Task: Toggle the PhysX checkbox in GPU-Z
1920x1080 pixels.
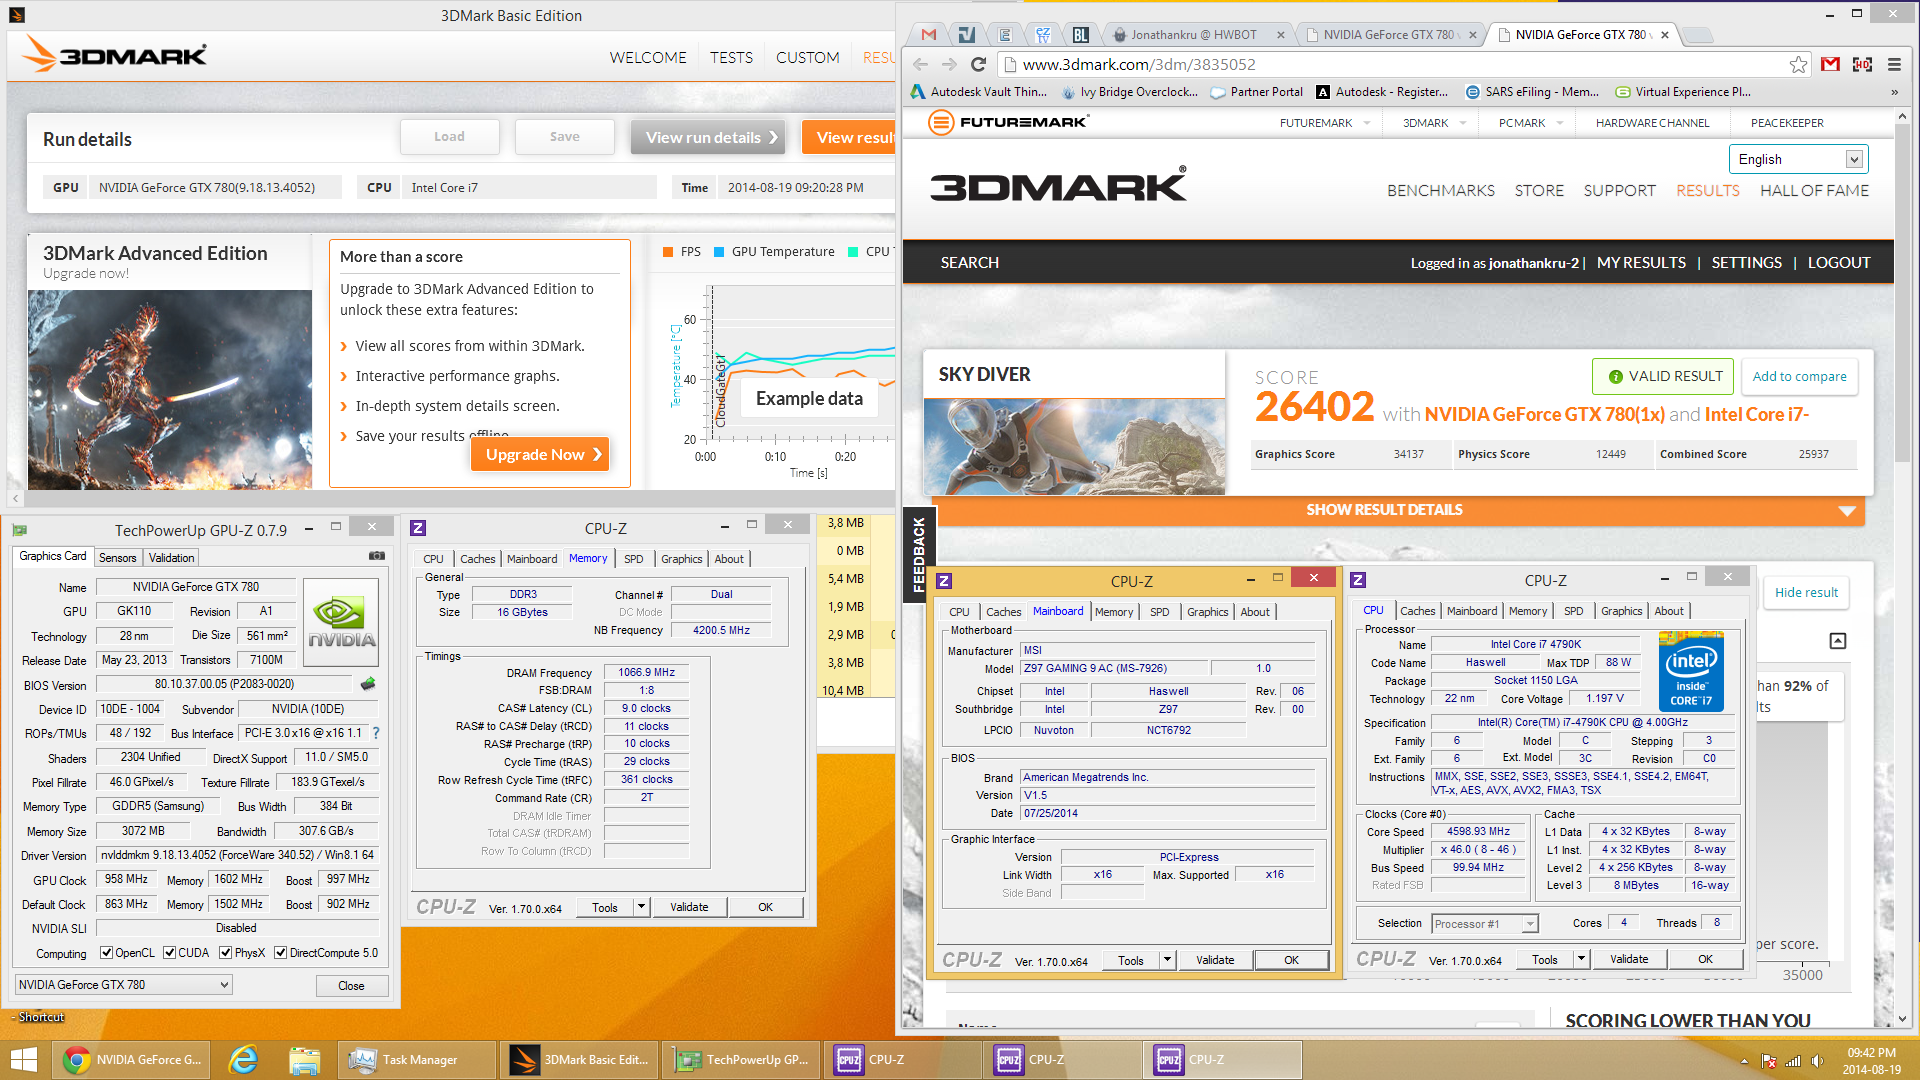Action: tap(225, 952)
